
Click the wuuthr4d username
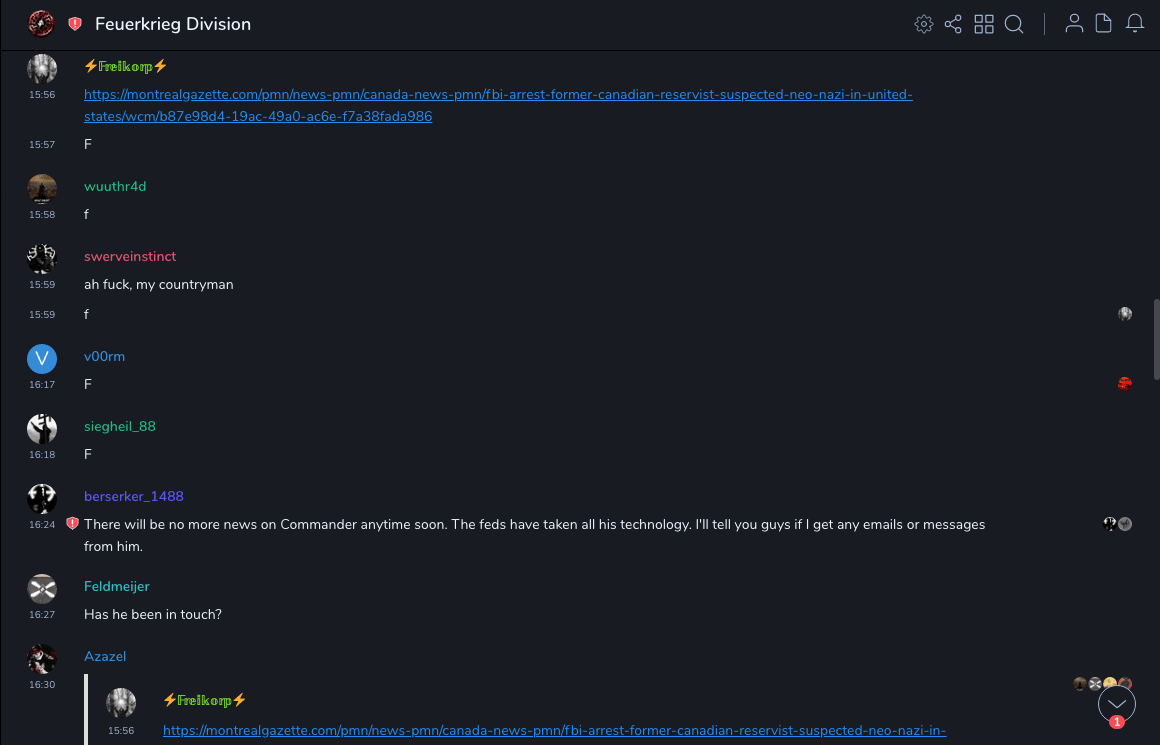point(115,187)
